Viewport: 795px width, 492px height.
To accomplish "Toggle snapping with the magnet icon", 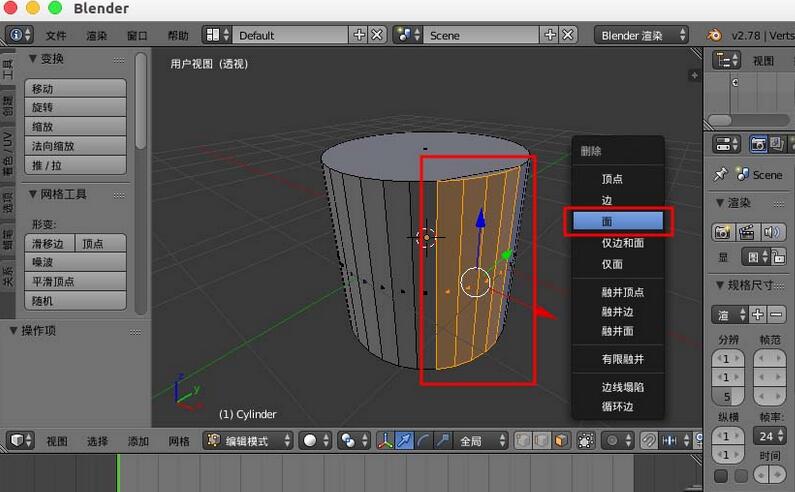I will [x=648, y=440].
